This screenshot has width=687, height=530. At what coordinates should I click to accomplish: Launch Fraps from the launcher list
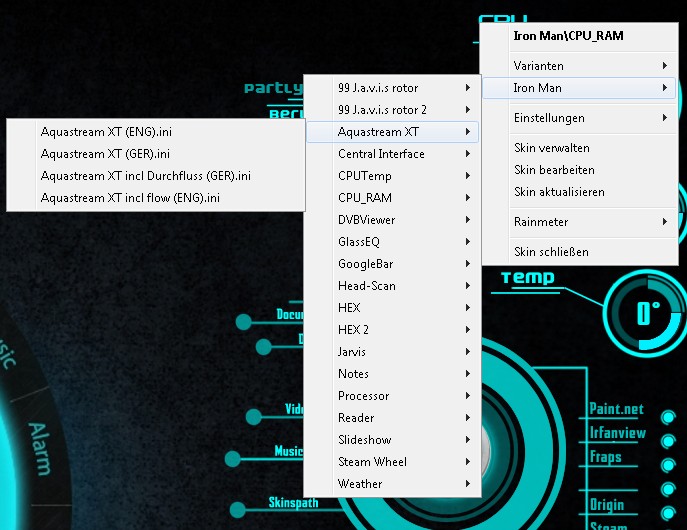click(x=606, y=457)
